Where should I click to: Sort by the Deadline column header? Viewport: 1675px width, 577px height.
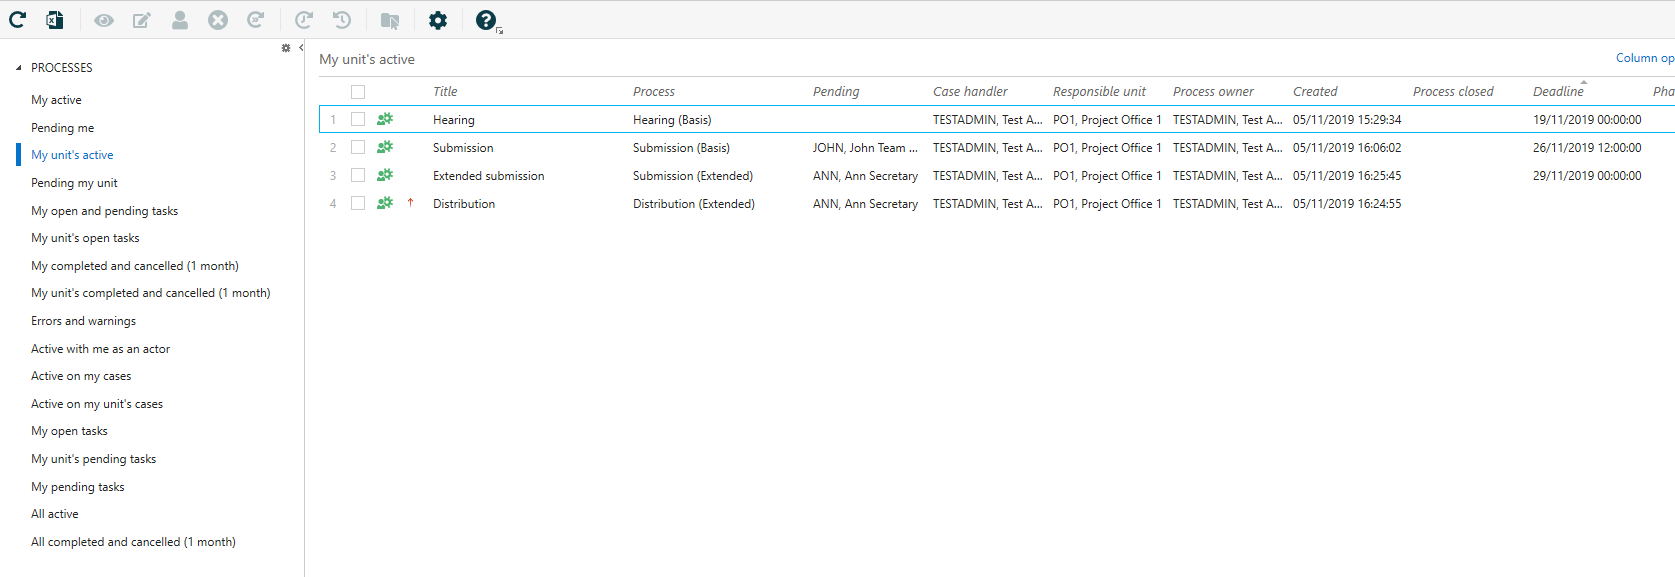point(1558,92)
